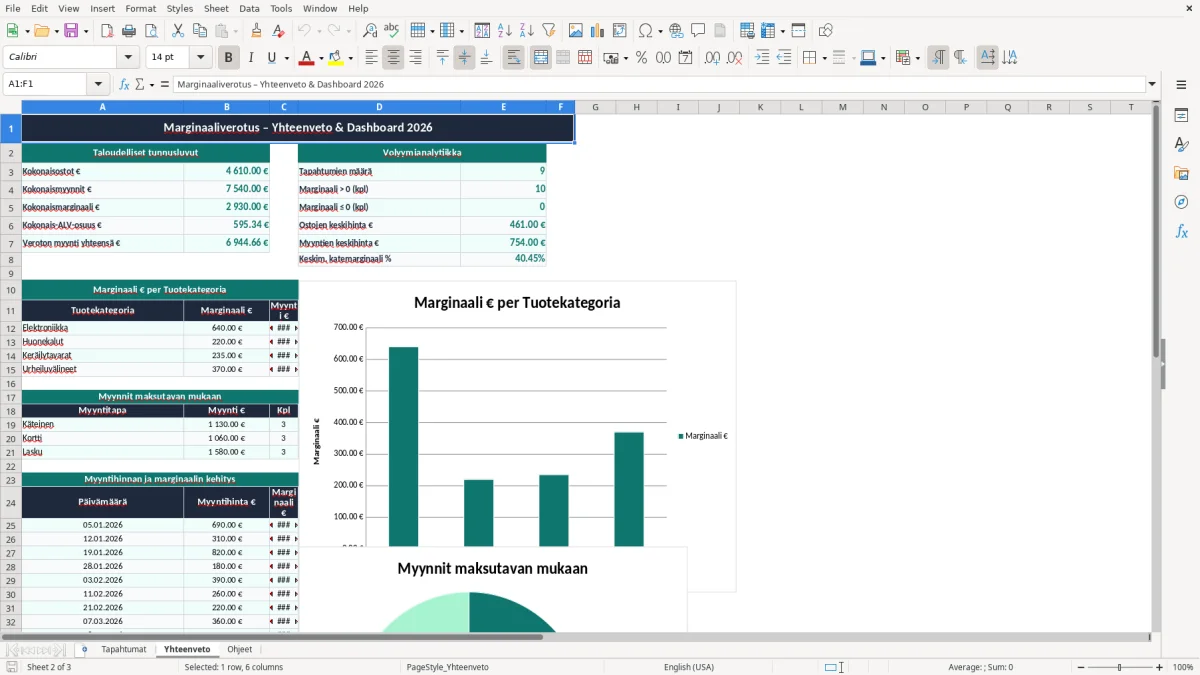The width and height of the screenshot is (1200, 675).
Task: Click the Increase Indent icon
Action: point(762,58)
